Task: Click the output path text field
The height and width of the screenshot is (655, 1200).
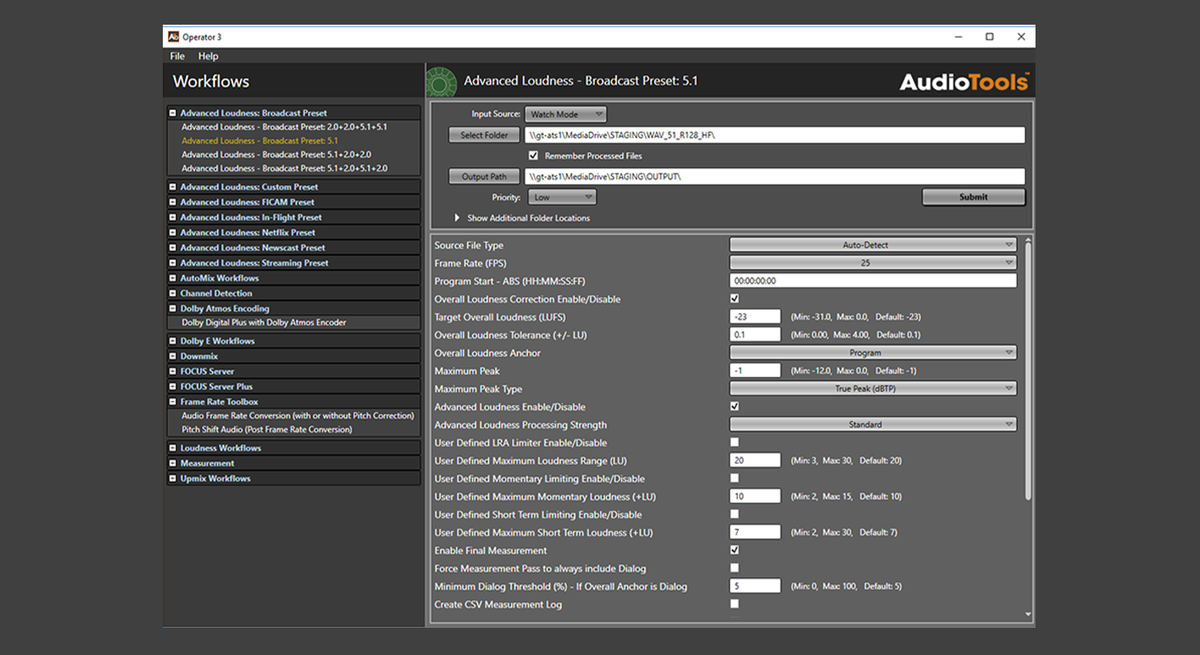Action: pyautogui.click(x=775, y=176)
